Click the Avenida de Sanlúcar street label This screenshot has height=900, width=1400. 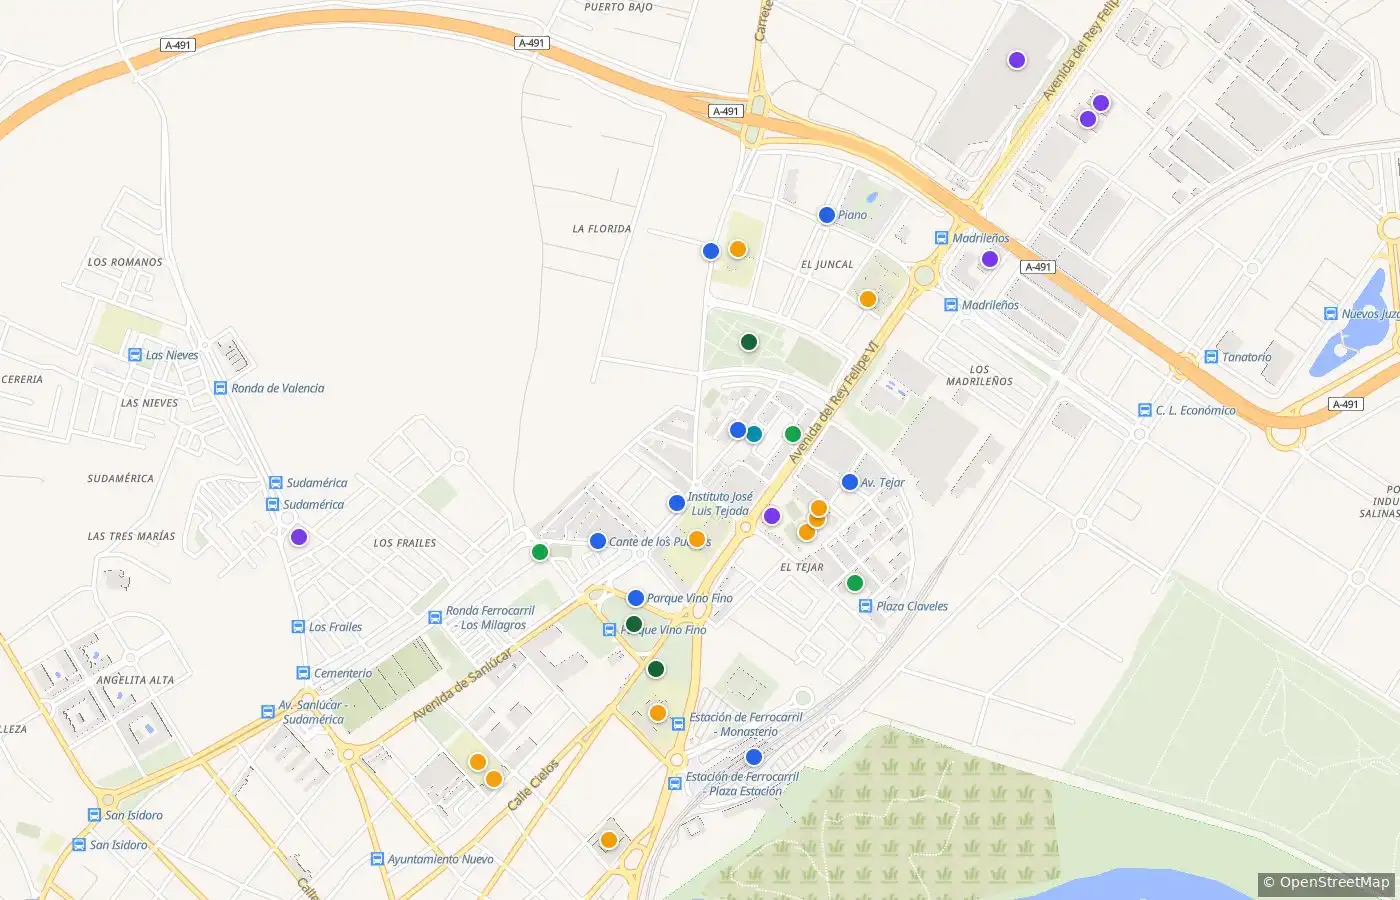coord(462,684)
